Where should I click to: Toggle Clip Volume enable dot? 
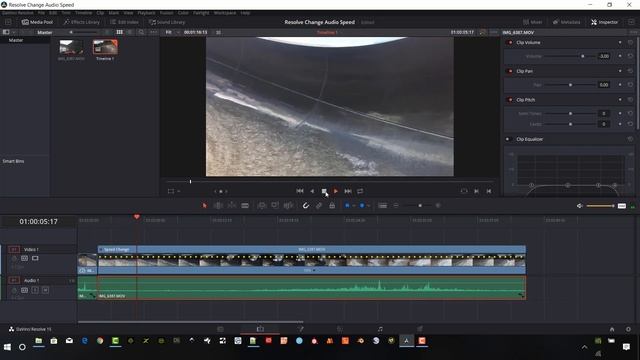tap(509, 42)
